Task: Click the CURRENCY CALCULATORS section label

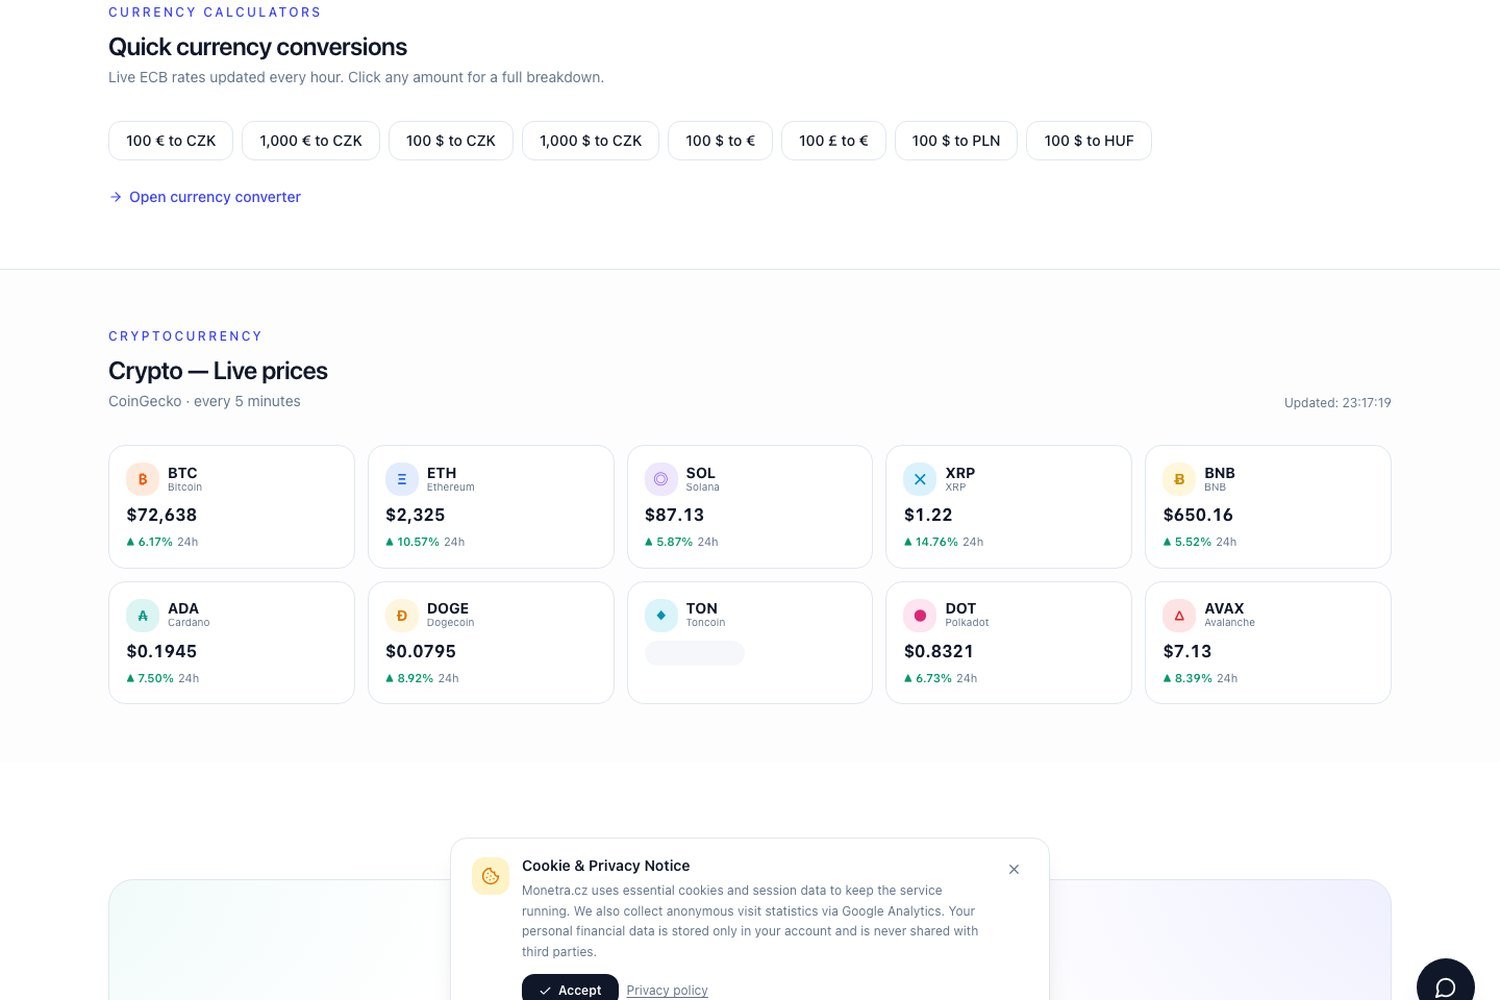Action: (215, 12)
